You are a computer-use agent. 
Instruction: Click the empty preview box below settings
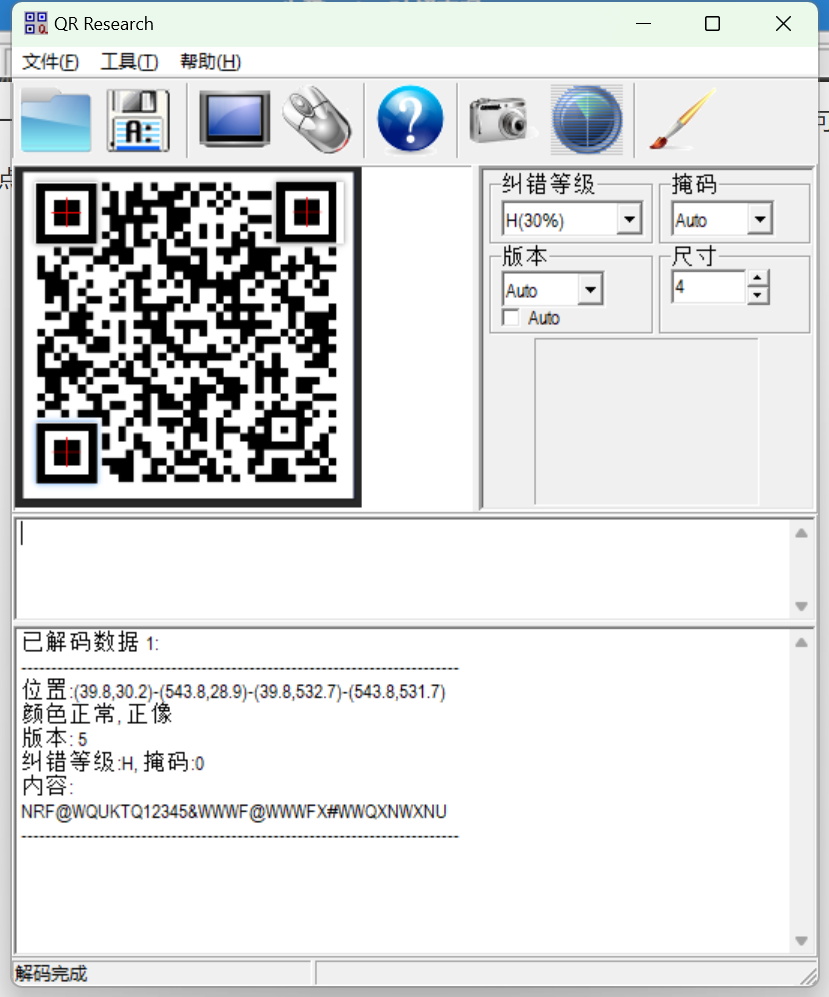tap(646, 421)
